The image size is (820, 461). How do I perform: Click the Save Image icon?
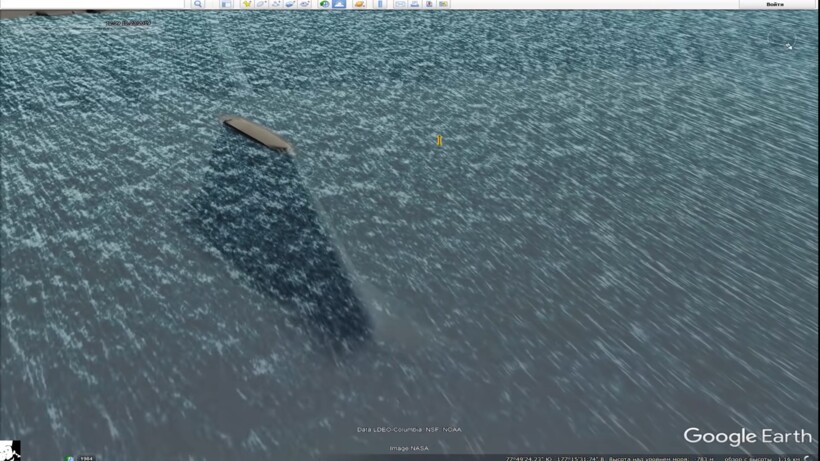pos(428,4)
